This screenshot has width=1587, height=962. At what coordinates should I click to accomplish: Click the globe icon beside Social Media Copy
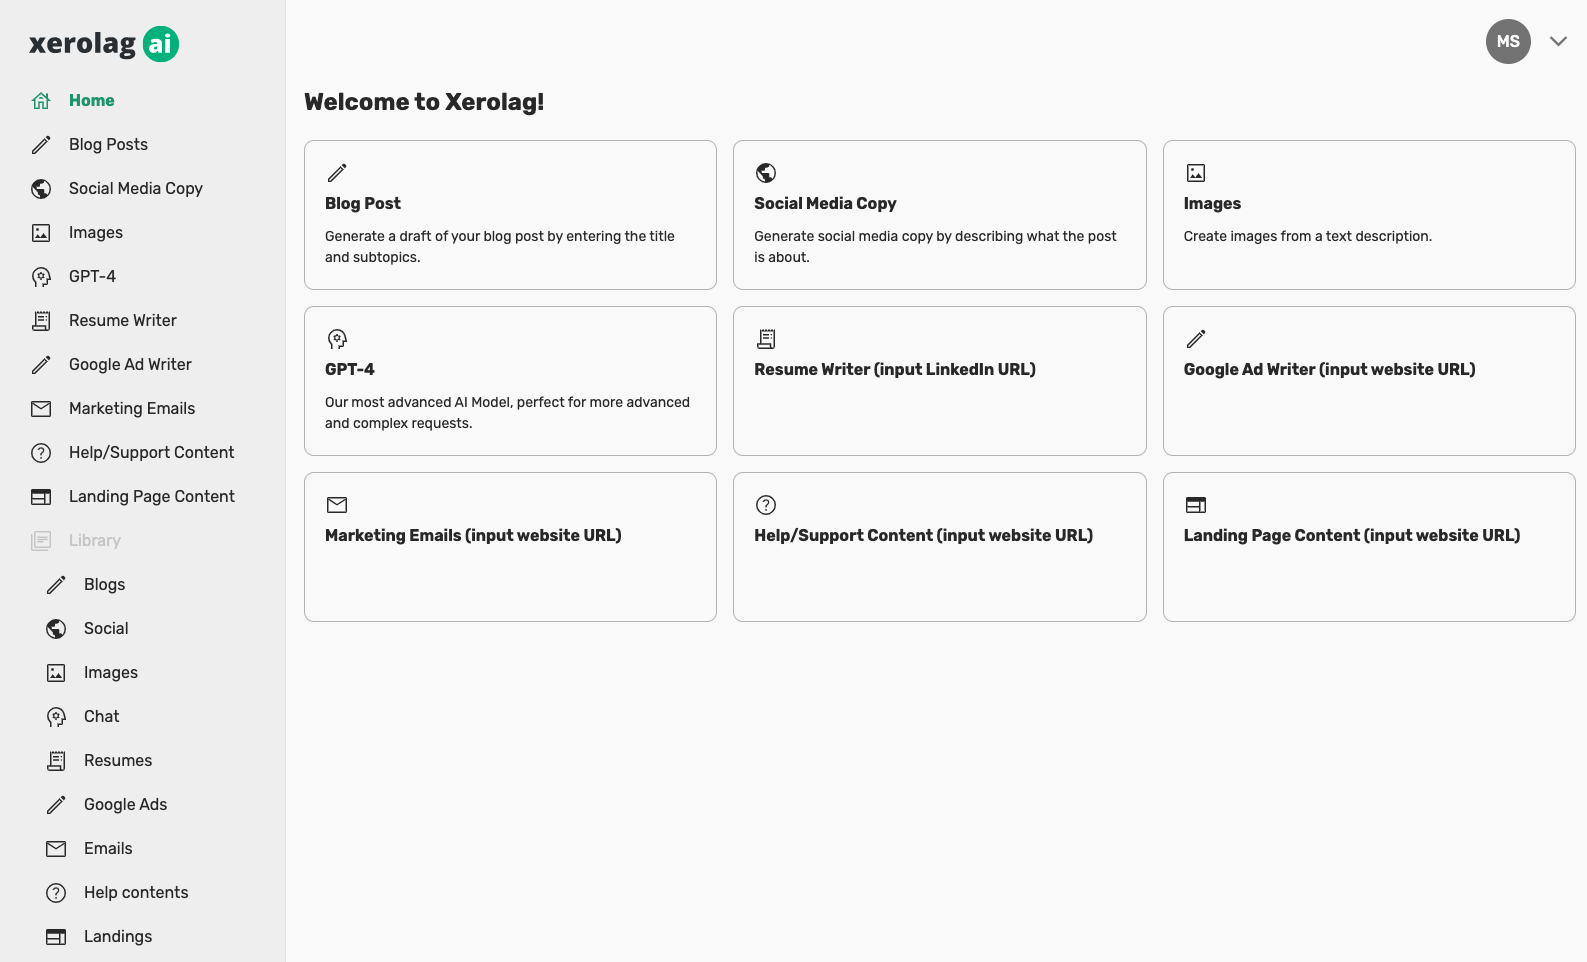pyautogui.click(x=41, y=189)
